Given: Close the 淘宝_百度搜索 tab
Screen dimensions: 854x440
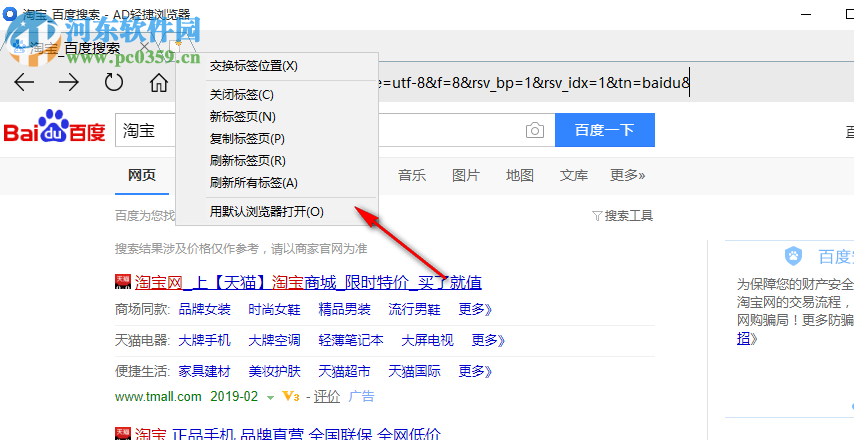Looking at the screenshot, I should (x=144, y=47).
